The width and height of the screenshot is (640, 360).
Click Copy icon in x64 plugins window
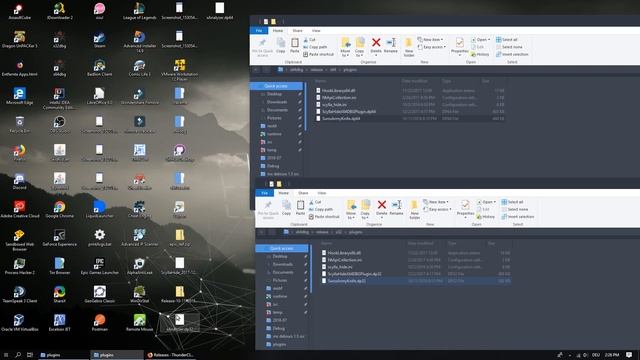[281, 45]
